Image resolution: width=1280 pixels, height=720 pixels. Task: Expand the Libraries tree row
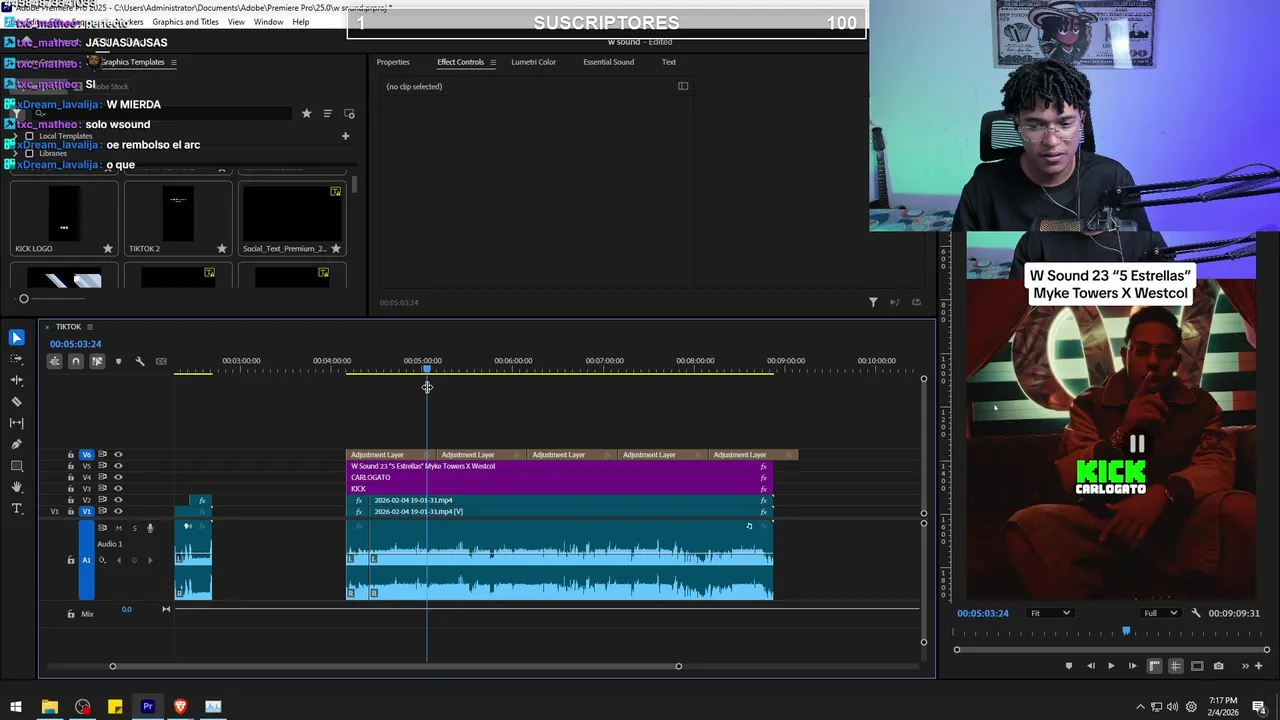click(x=15, y=153)
